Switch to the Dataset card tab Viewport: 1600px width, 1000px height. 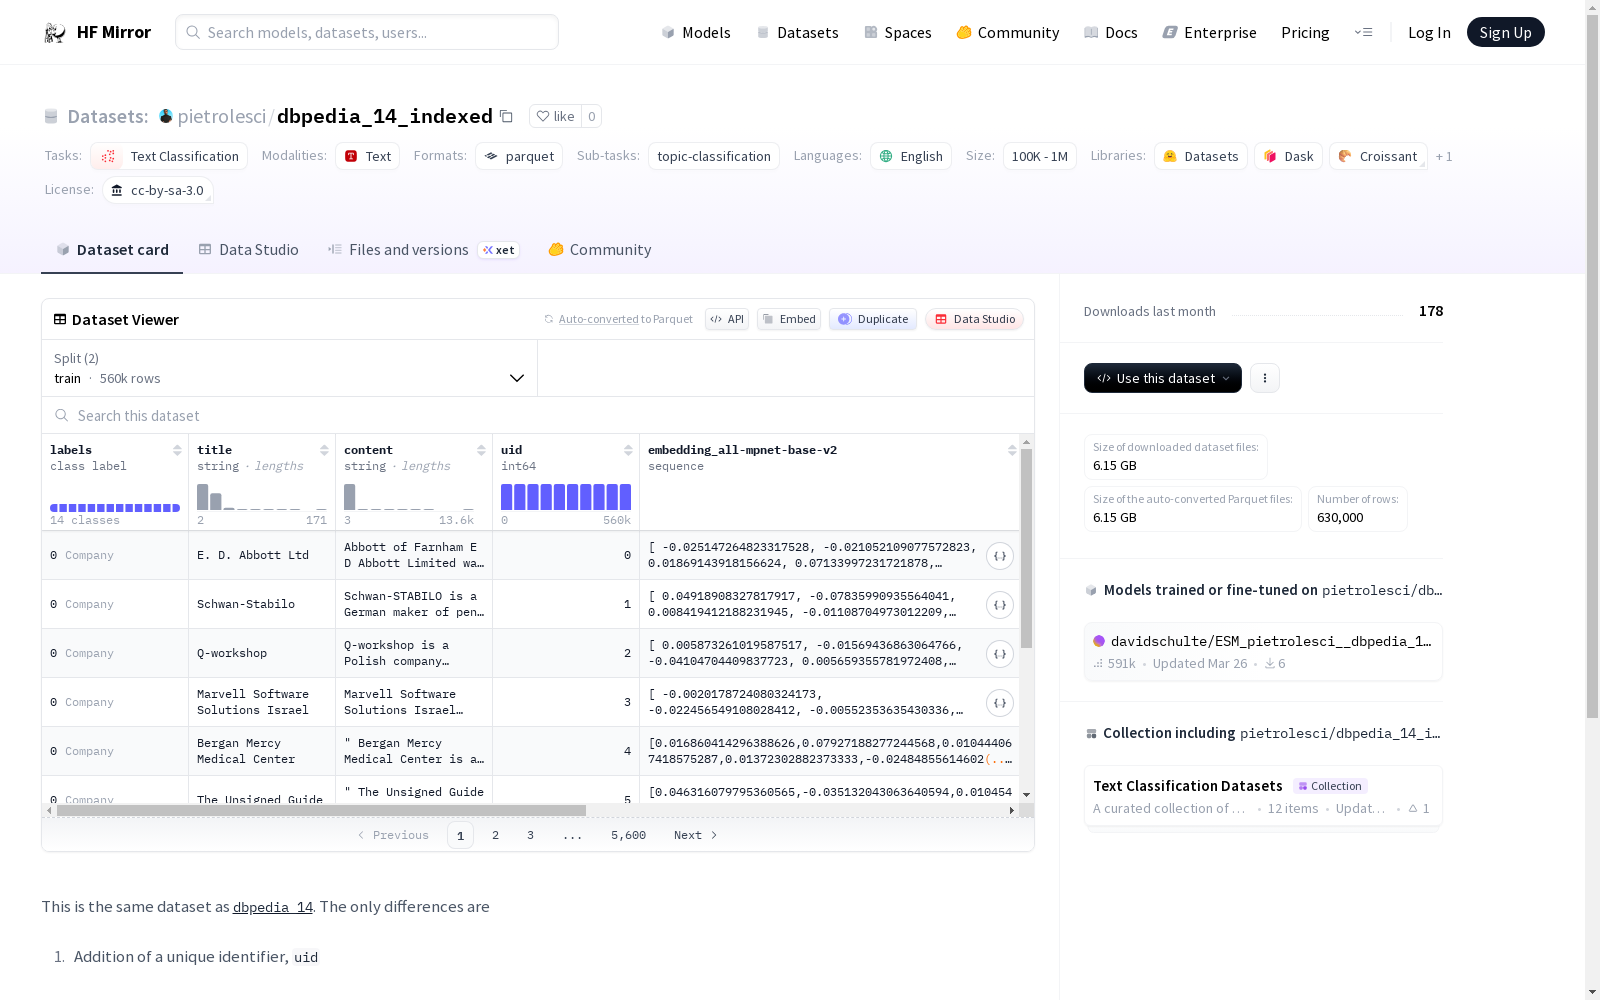point(112,250)
